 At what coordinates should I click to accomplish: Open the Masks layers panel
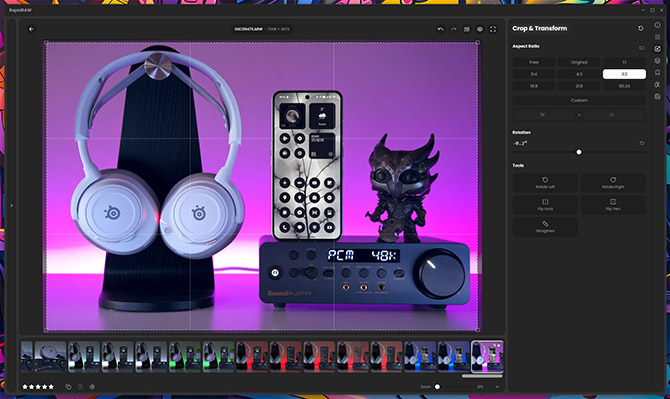click(x=657, y=61)
